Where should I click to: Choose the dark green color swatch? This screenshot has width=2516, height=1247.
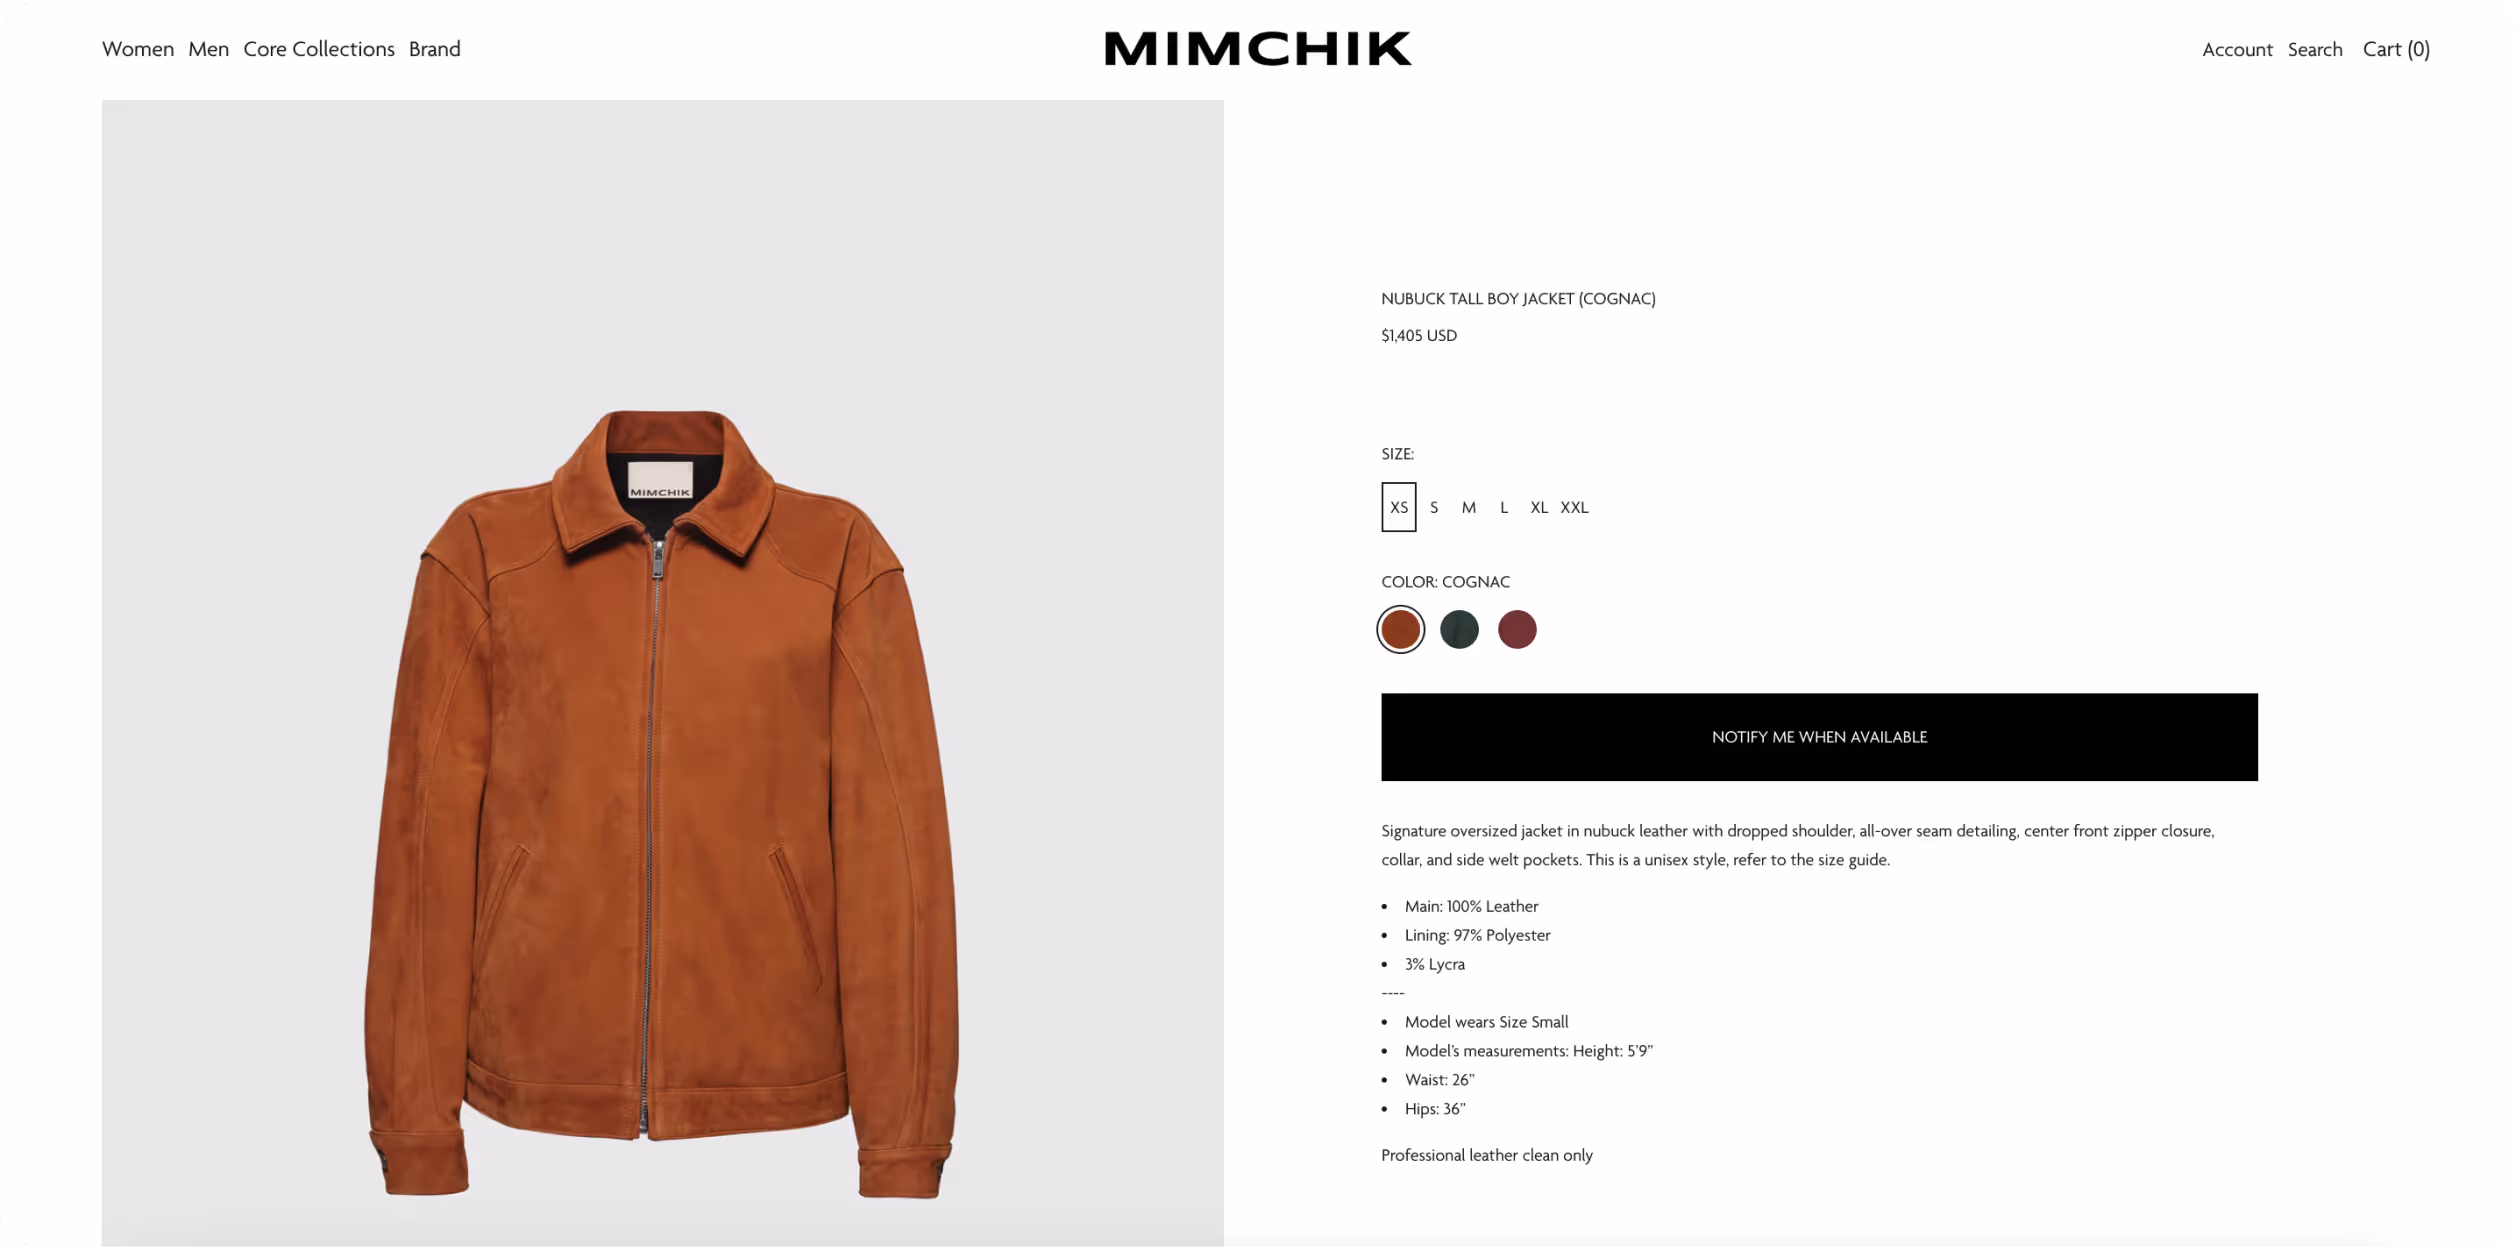[1459, 629]
